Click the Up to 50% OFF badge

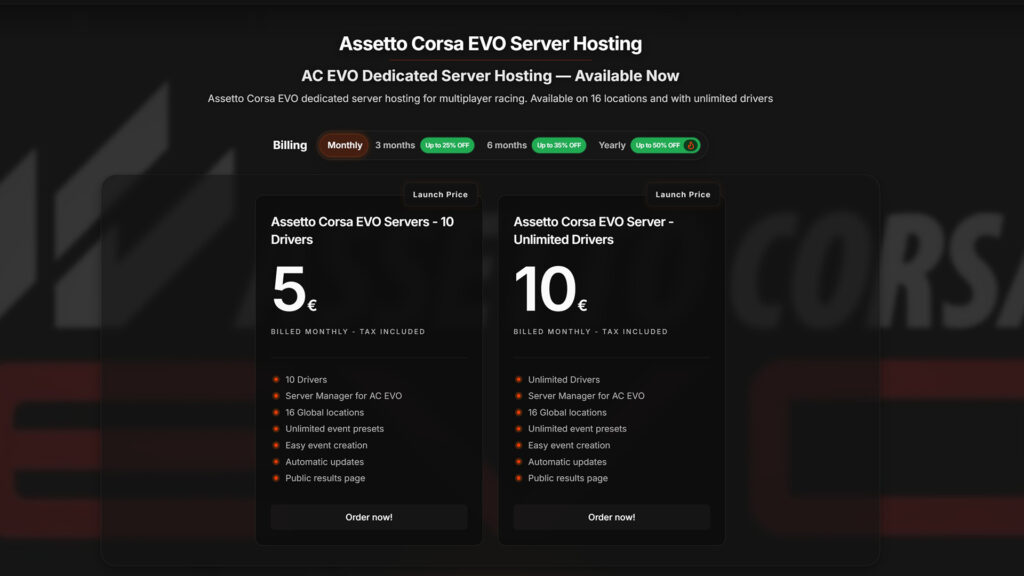[x=665, y=145]
